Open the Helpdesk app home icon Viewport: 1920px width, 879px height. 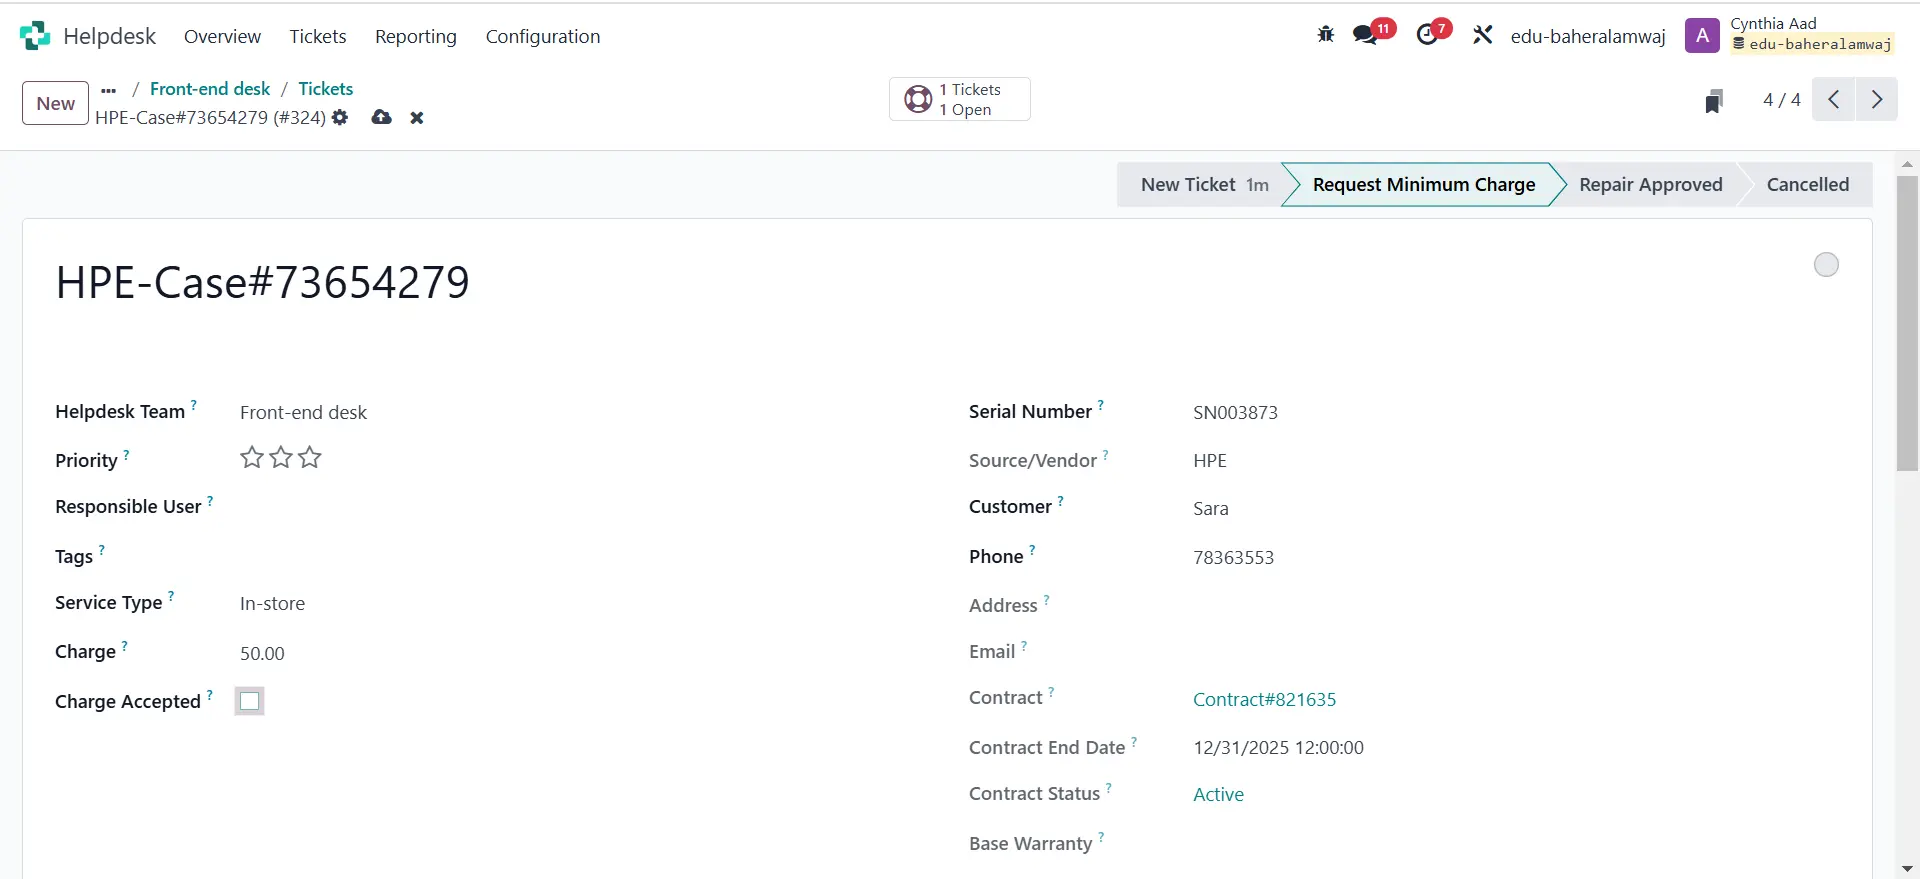point(35,36)
